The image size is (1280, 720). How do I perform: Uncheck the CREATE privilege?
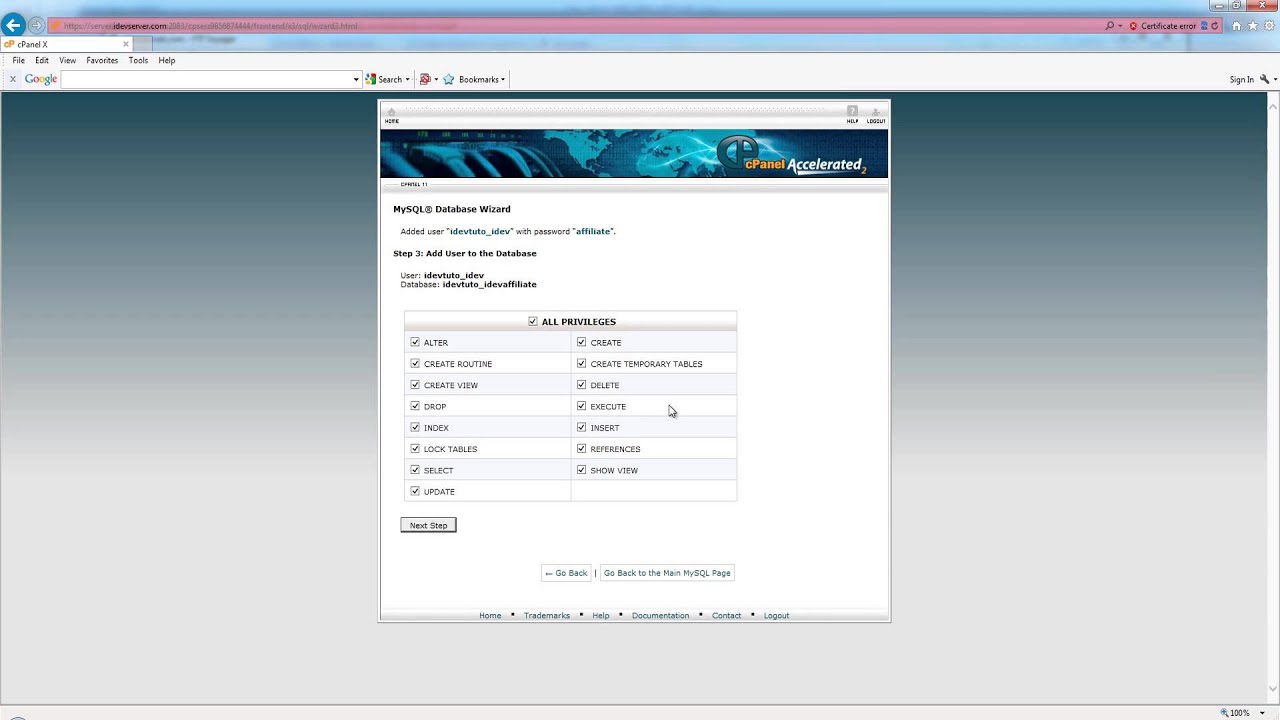click(582, 342)
